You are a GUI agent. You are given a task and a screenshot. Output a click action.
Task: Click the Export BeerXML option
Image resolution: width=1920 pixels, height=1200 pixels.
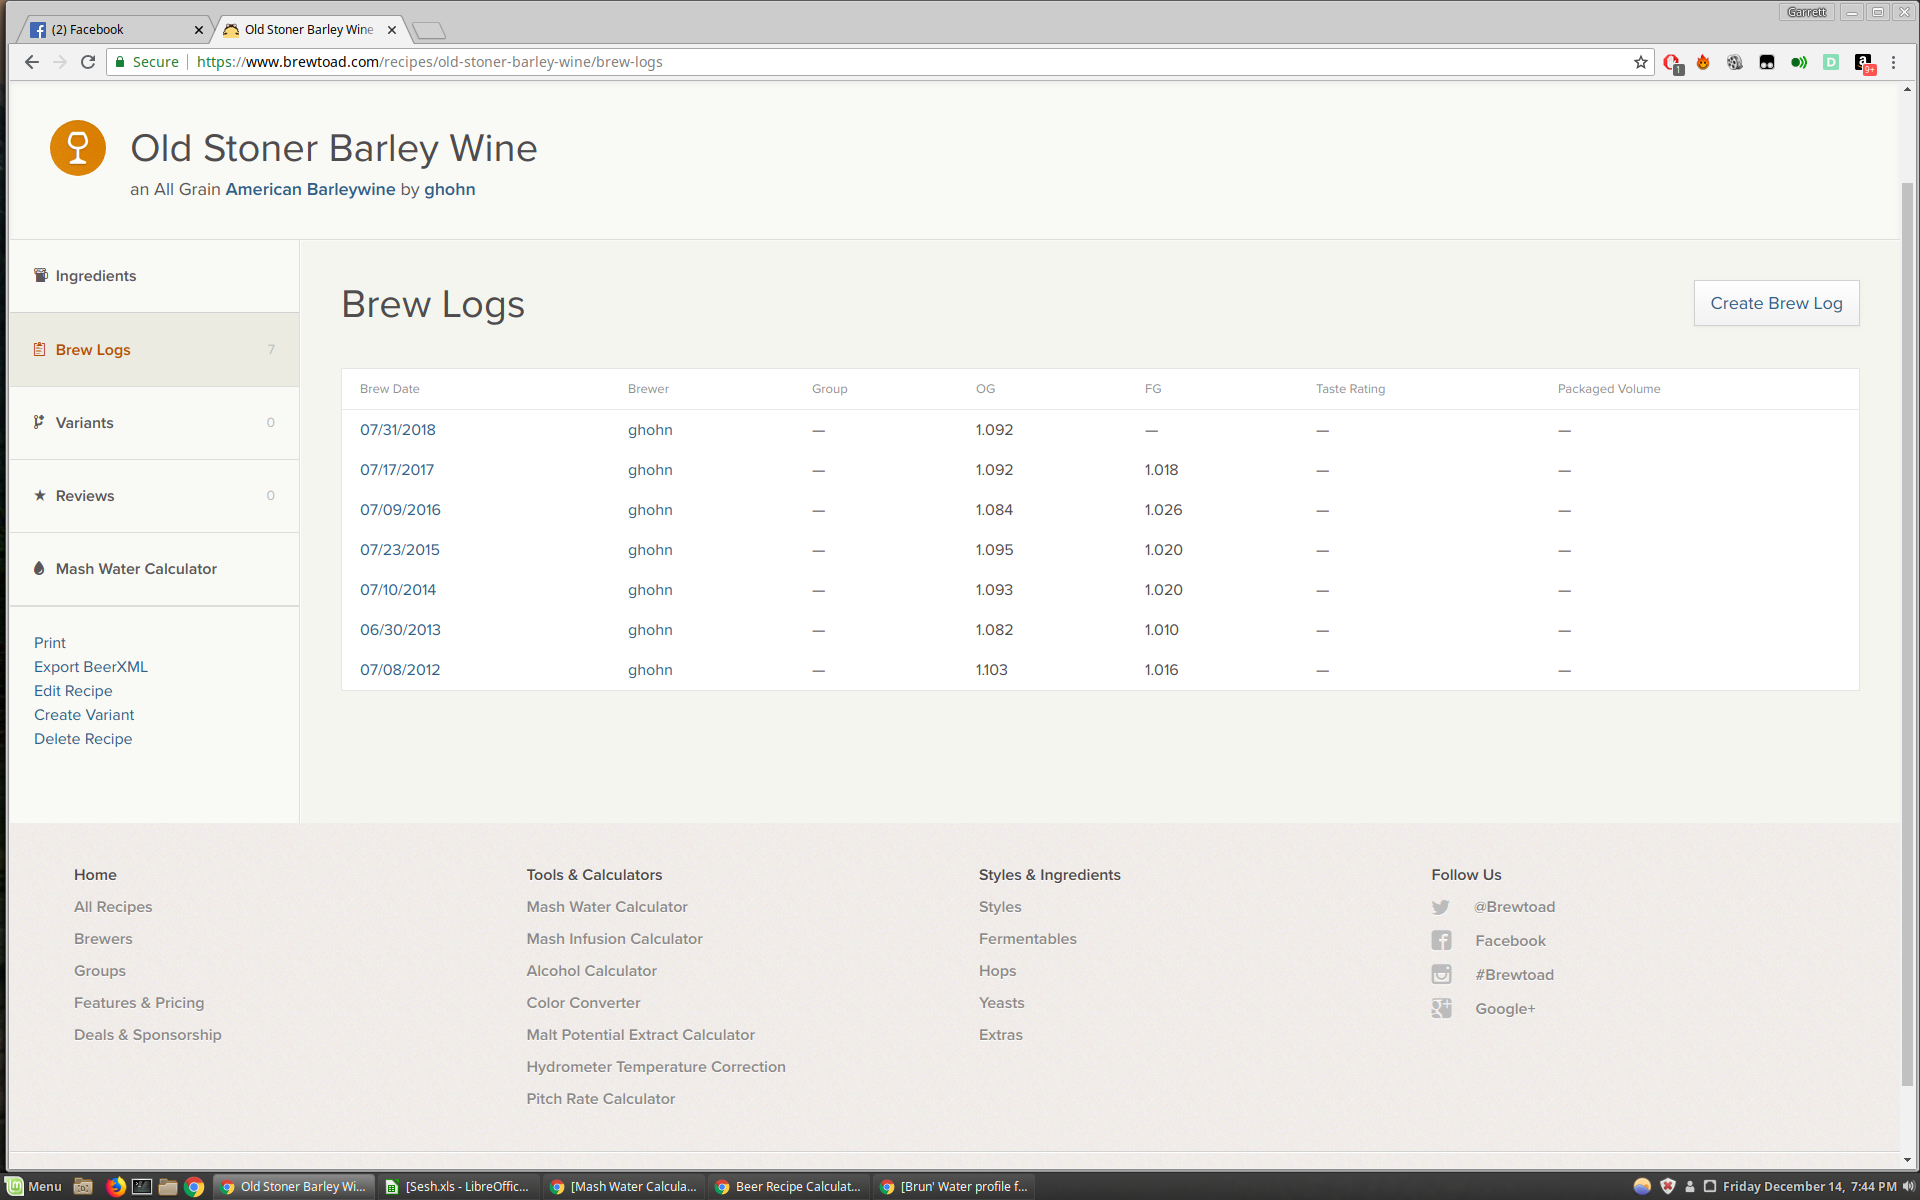[x=90, y=666]
